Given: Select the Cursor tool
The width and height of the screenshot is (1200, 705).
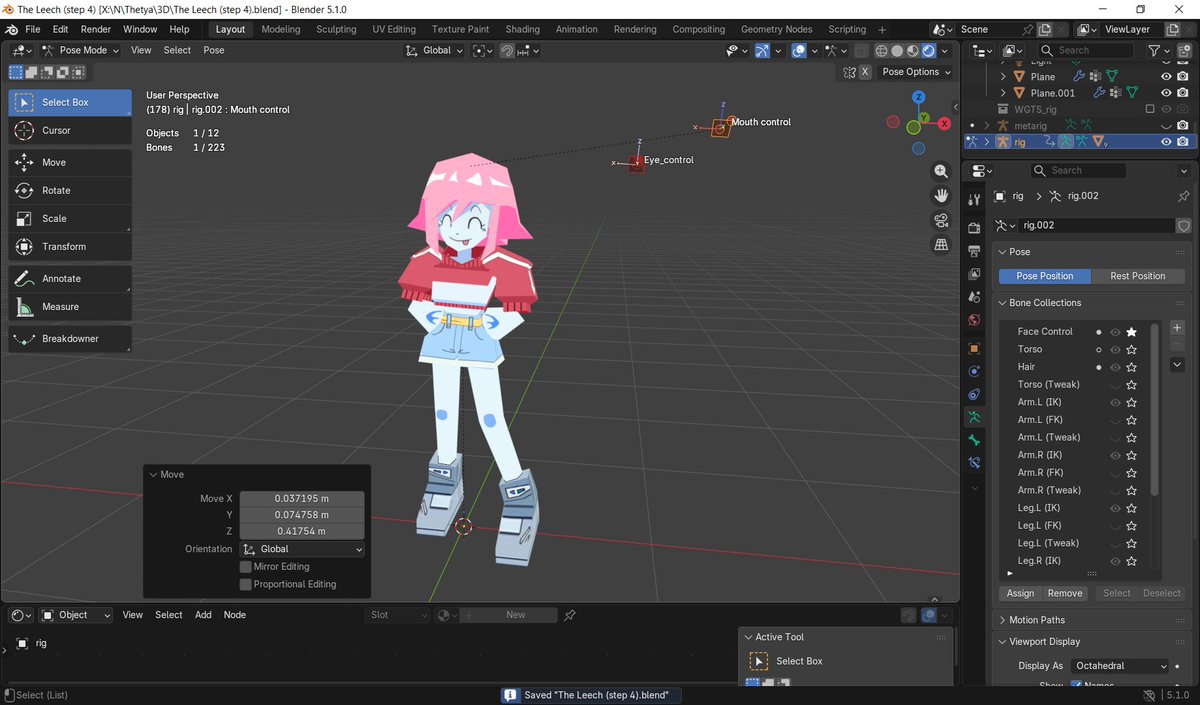Looking at the screenshot, I should [70, 130].
